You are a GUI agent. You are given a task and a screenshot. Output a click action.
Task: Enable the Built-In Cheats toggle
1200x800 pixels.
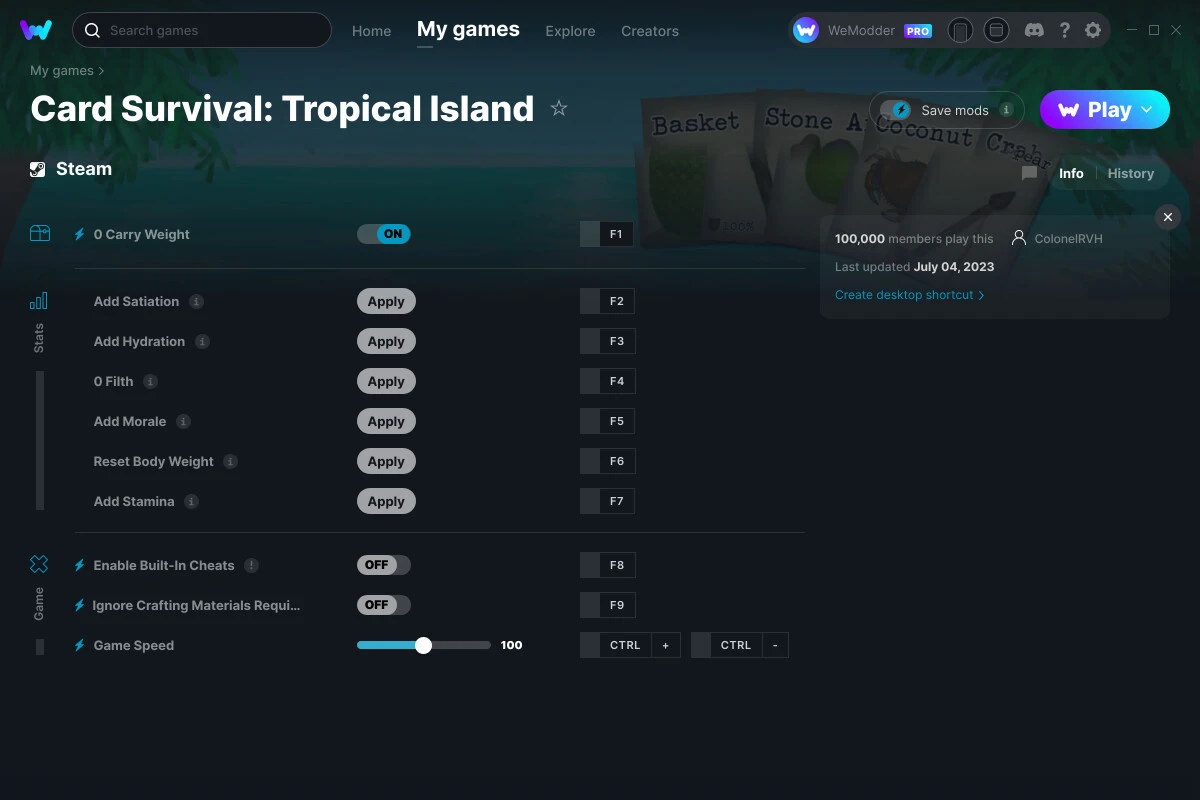[383, 564]
